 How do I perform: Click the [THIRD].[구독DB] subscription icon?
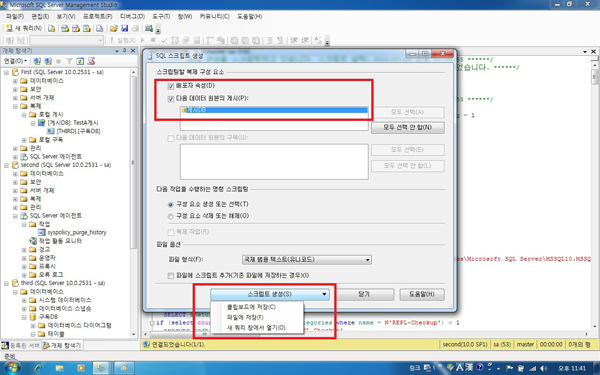(x=51, y=131)
